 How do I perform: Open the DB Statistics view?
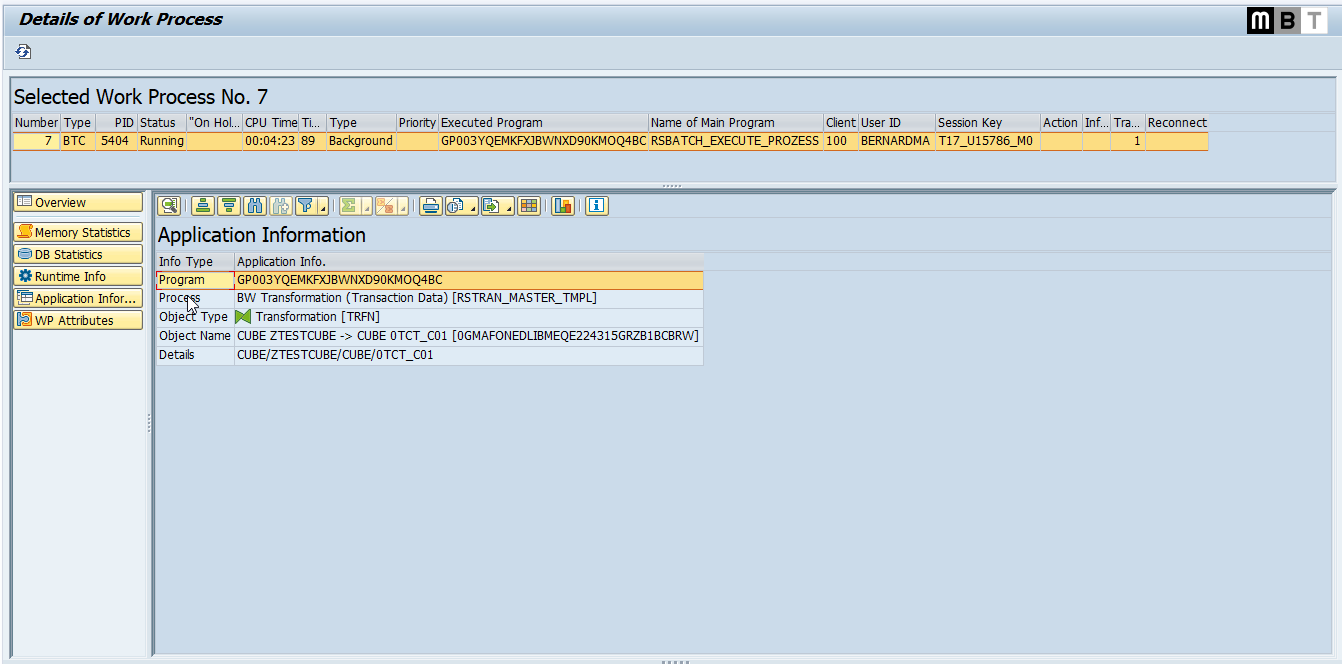[x=78, y=254]
